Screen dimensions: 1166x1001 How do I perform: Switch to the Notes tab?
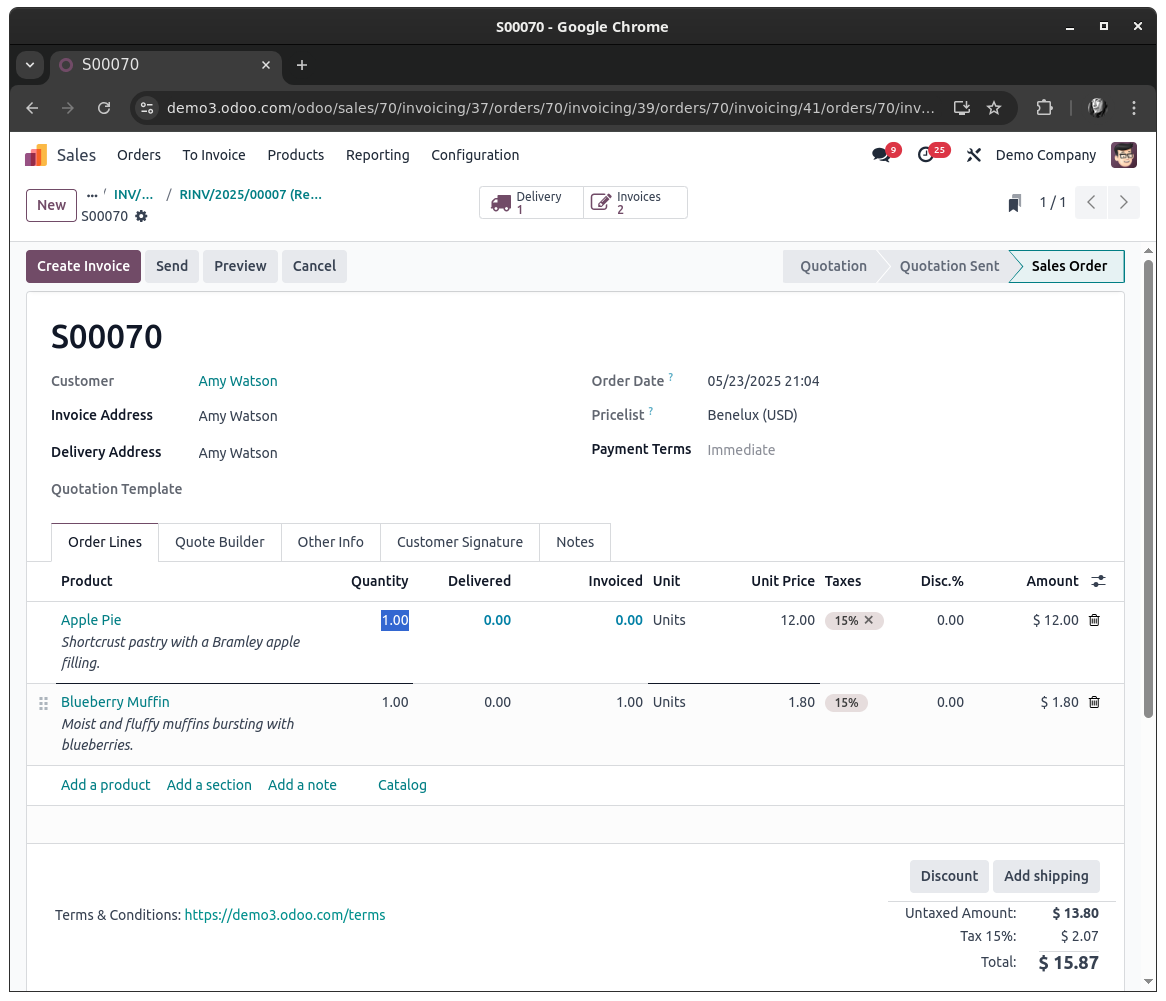(575, 542)
